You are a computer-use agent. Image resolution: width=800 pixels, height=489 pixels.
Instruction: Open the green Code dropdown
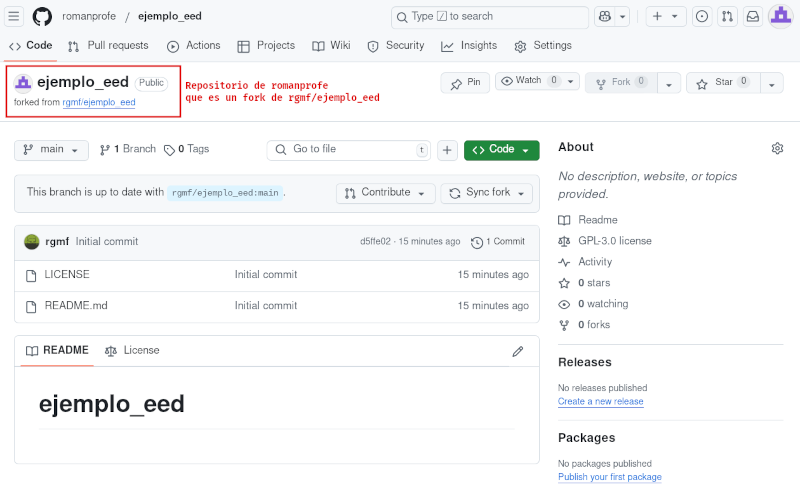click(x=501, y=150)
